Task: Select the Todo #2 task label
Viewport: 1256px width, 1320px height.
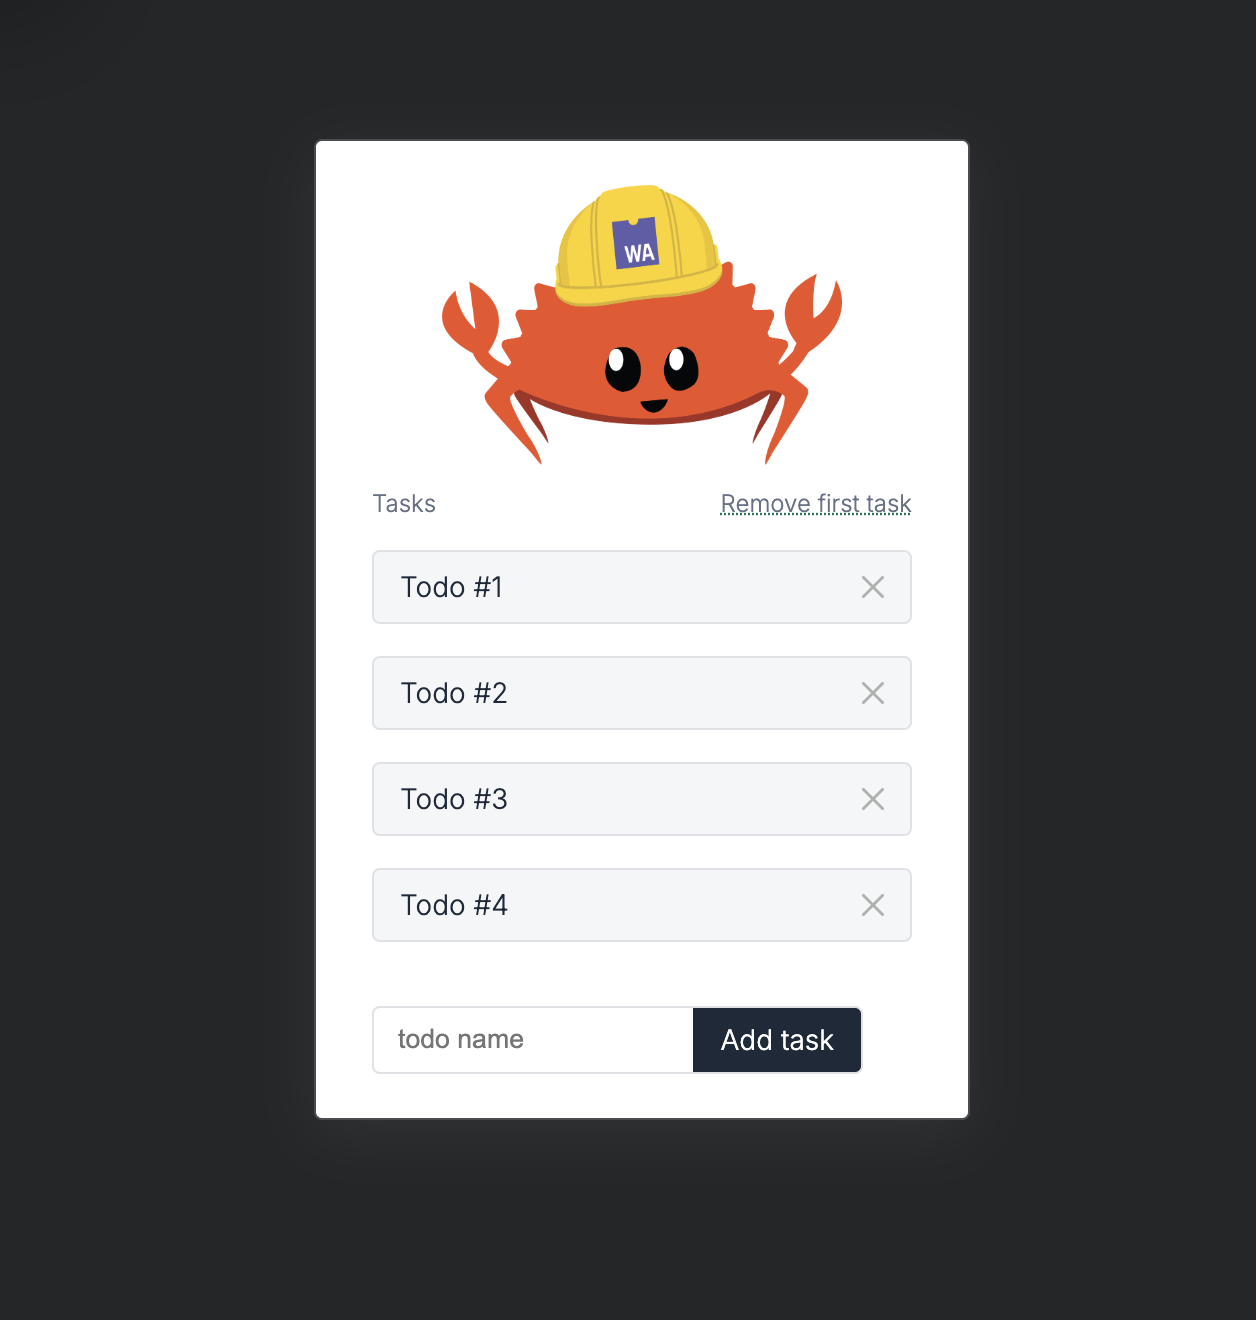Action: pos(454,693)
